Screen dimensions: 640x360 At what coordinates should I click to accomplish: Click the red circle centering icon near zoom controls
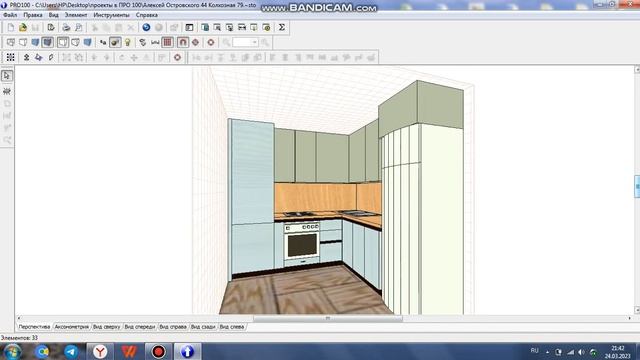pos(211,42)
